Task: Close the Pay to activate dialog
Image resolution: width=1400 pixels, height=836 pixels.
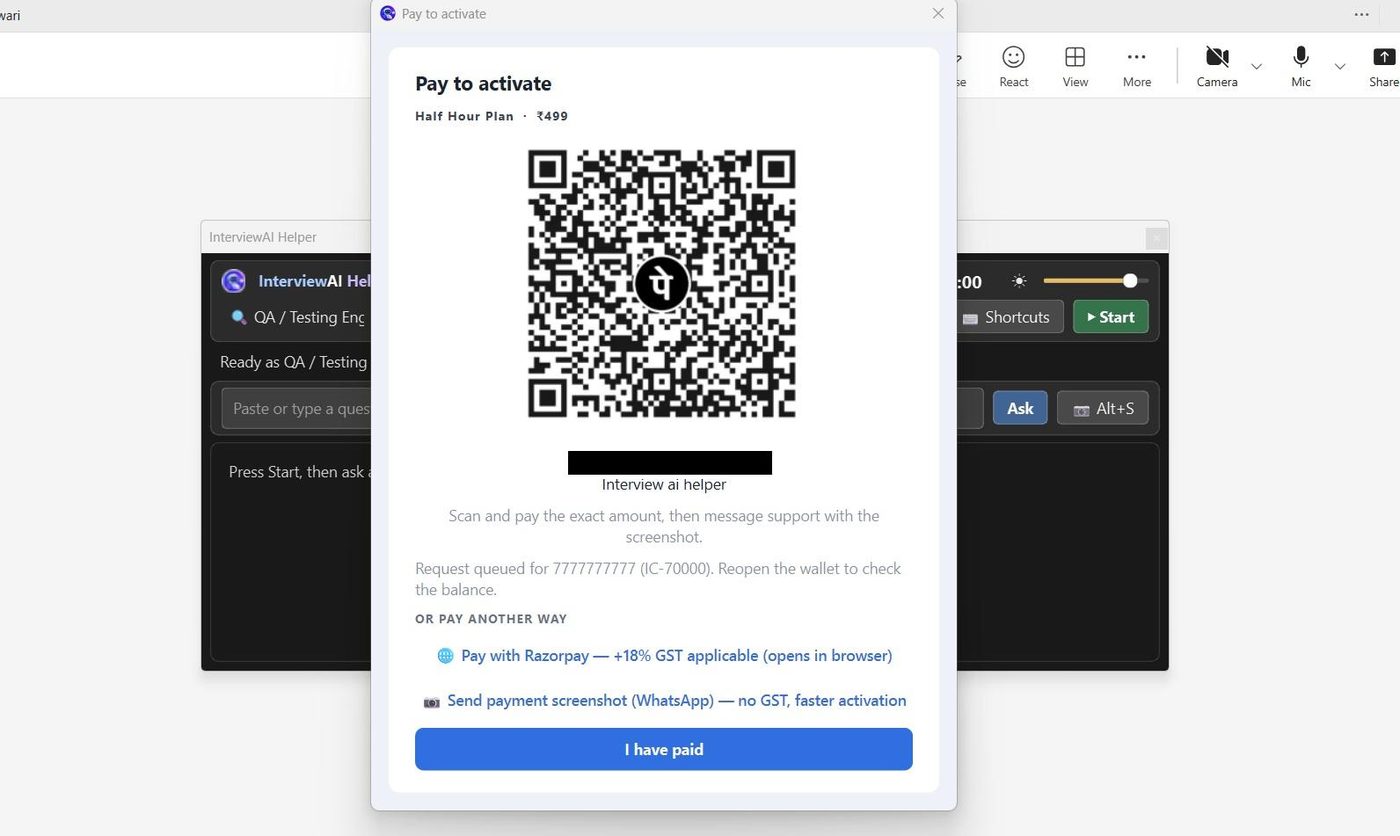Action: click(937, 14)
